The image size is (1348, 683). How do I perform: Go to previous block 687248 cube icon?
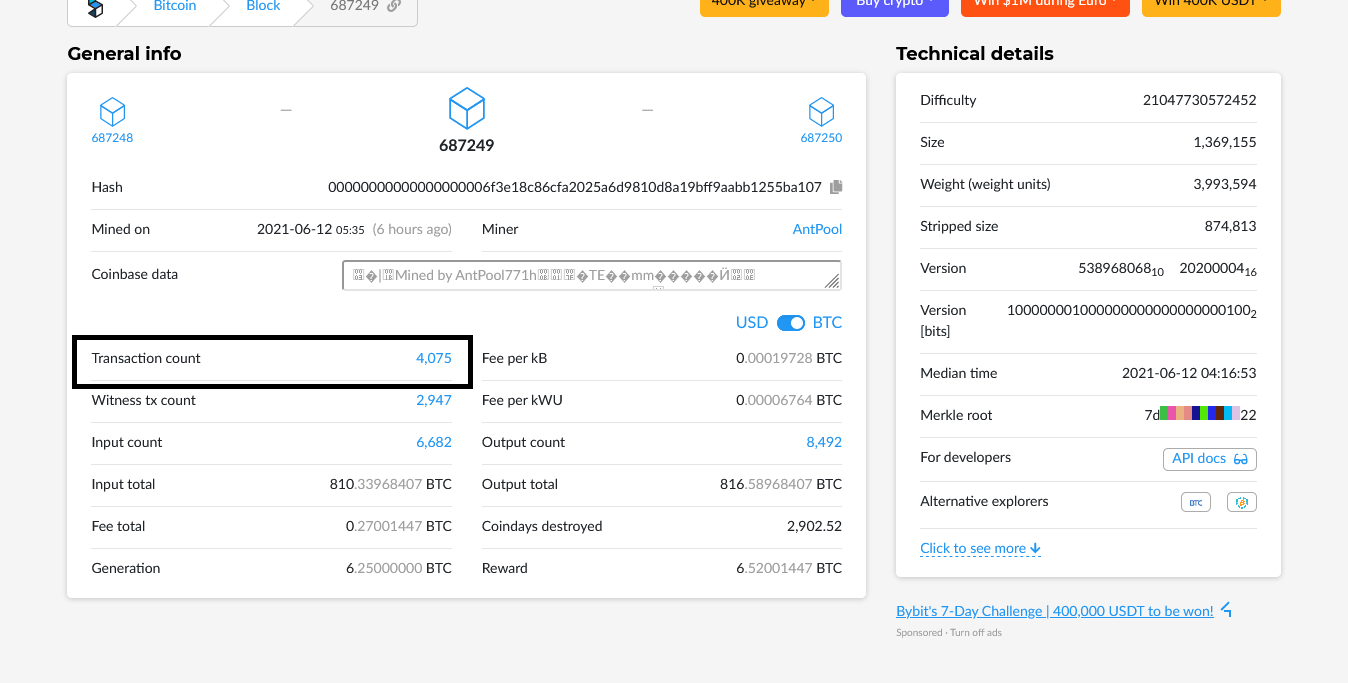coord(112,111)
